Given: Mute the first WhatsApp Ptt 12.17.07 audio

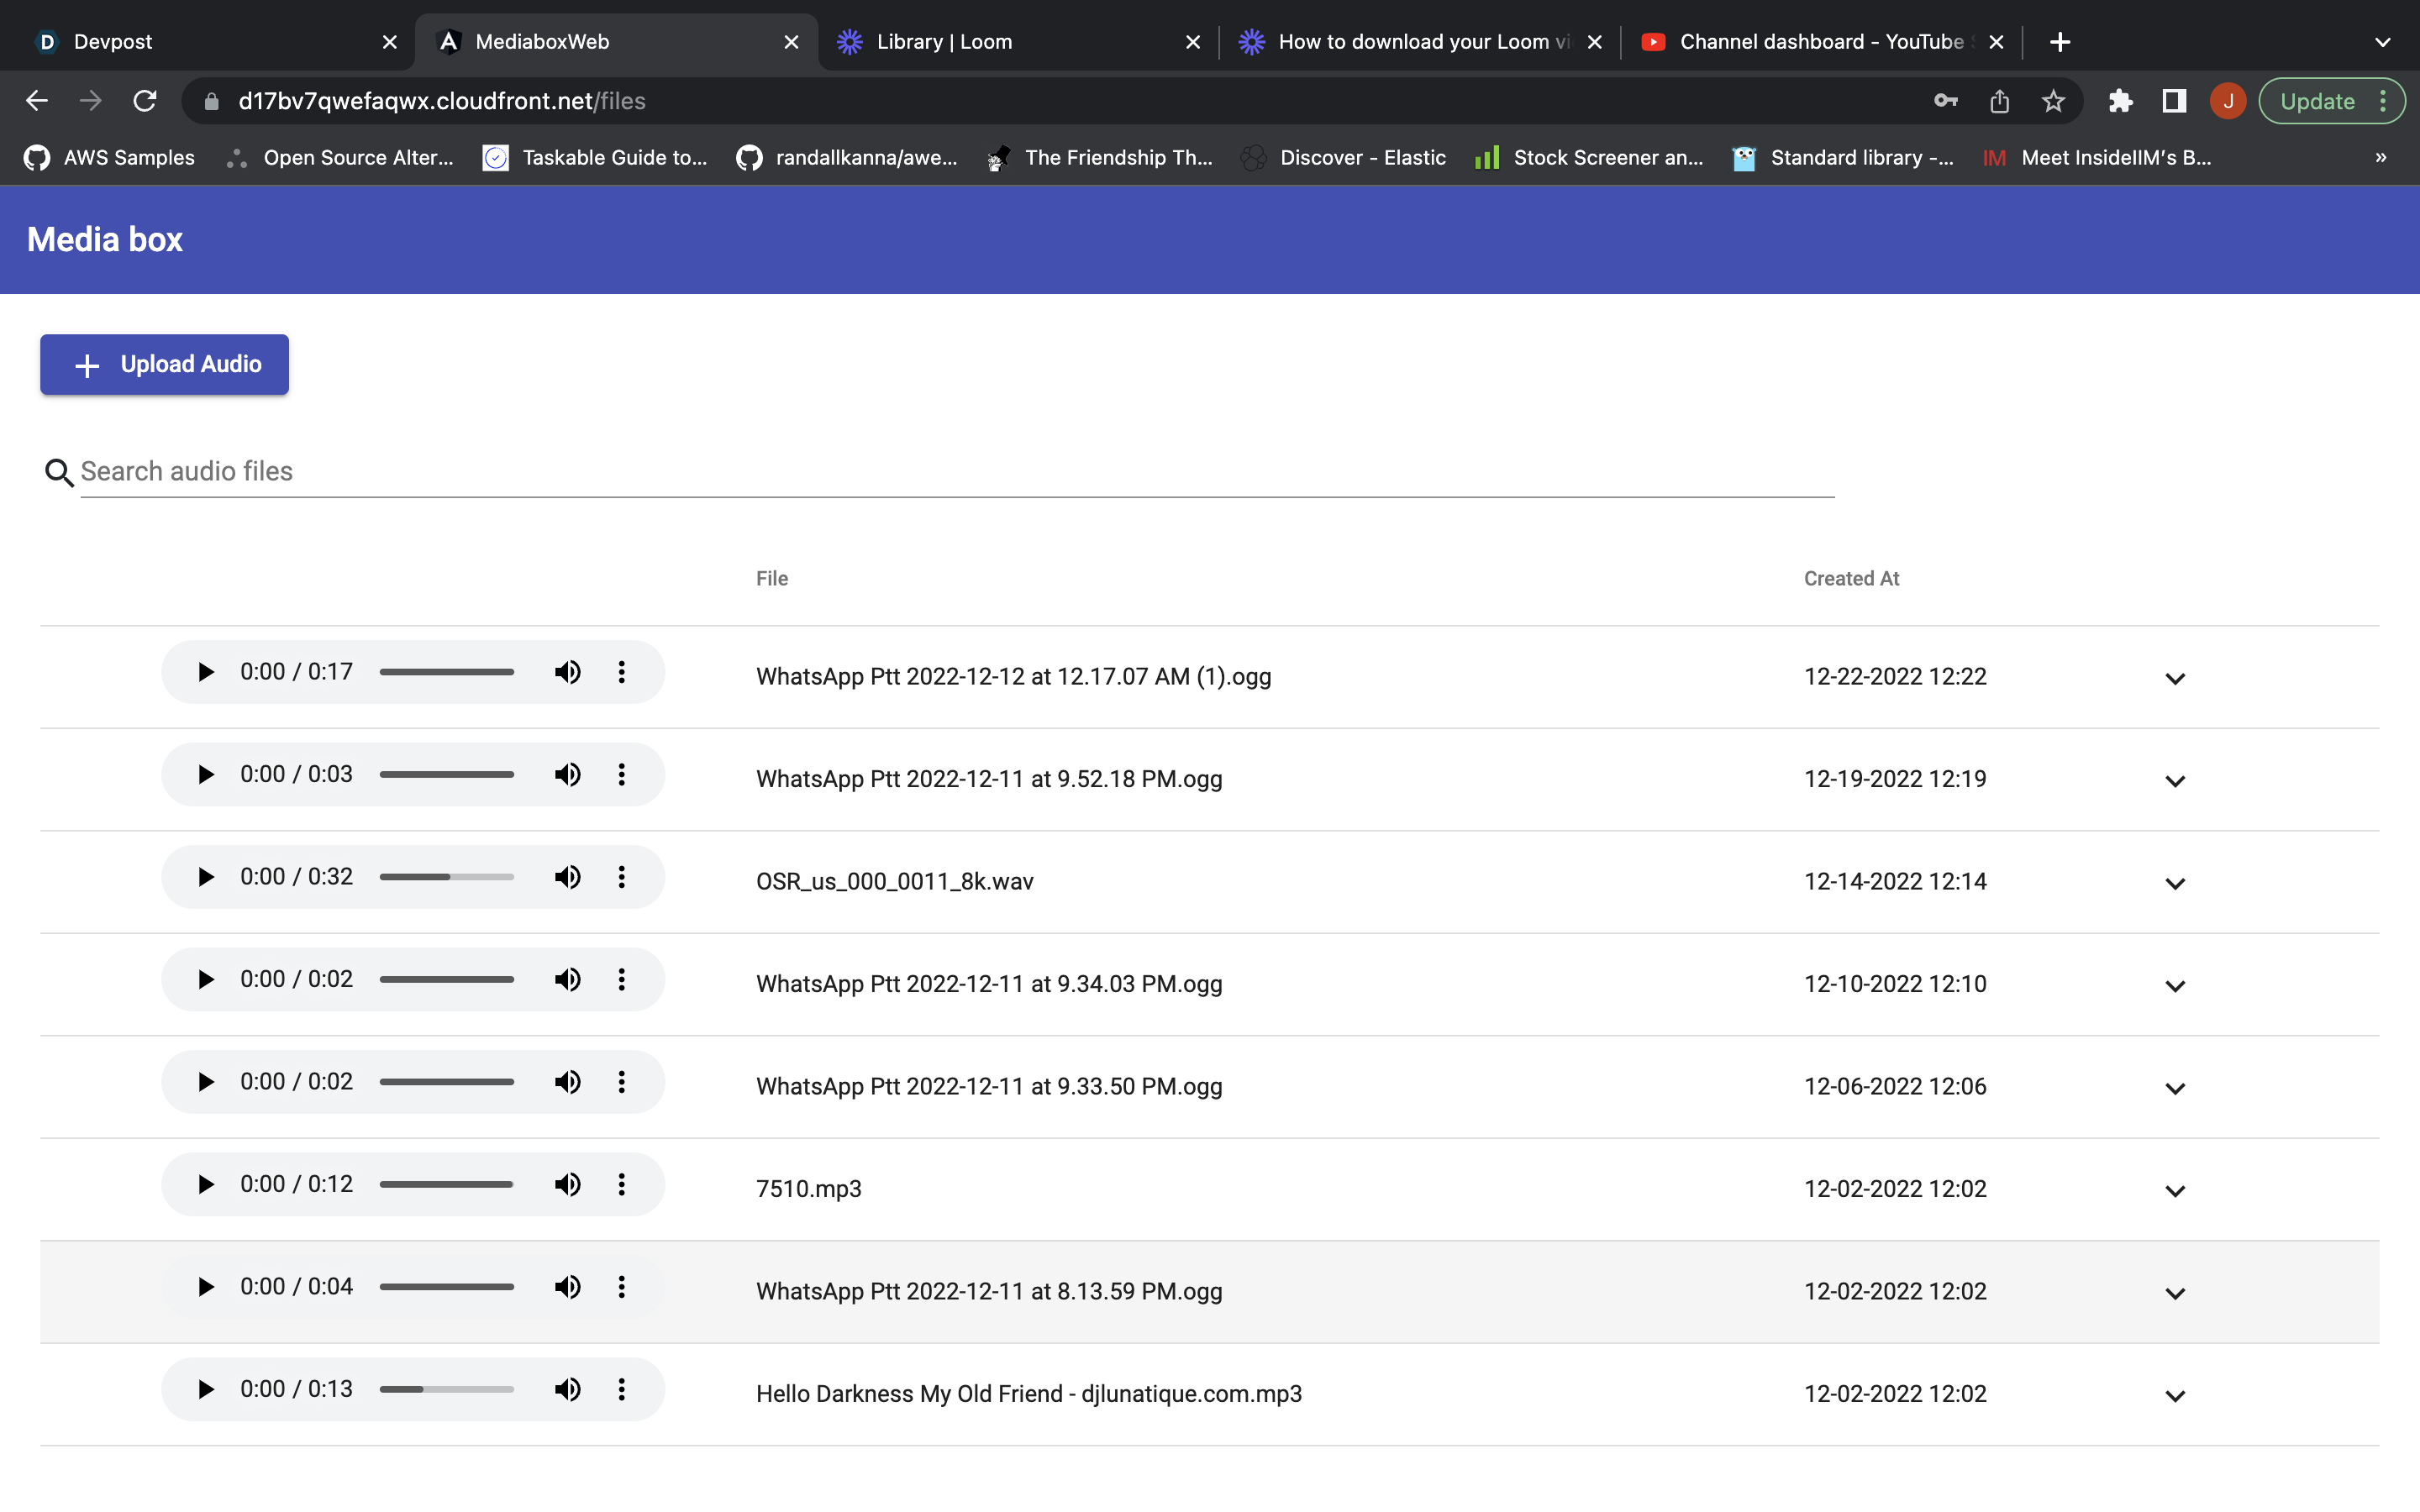Looking at the screenshot, I should point(567,672).
